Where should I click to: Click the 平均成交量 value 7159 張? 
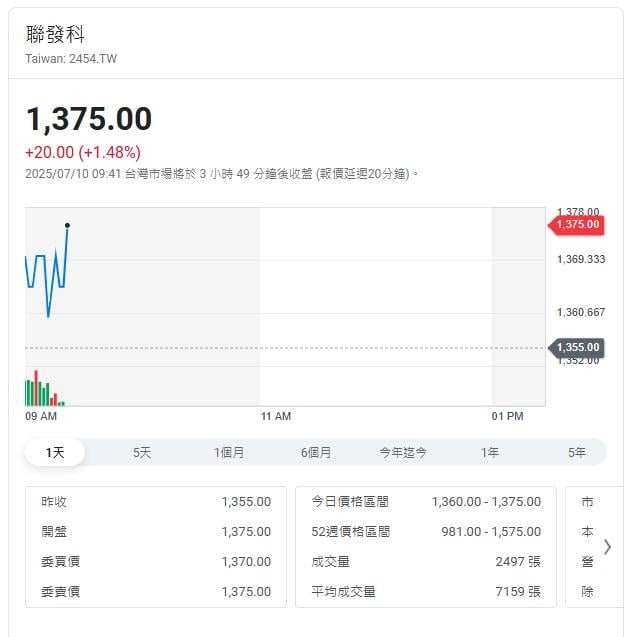(x=518, y=591)
